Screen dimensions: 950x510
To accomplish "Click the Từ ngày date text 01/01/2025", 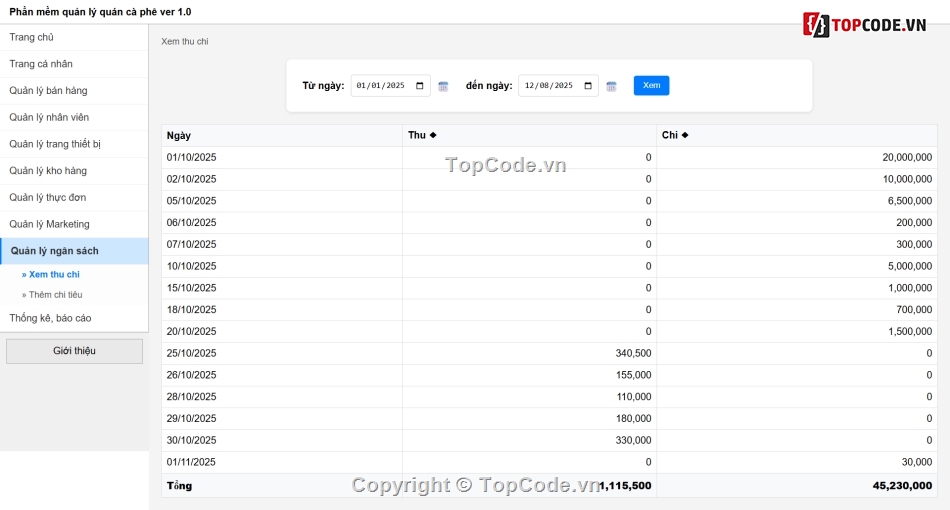I will point(380,85).
